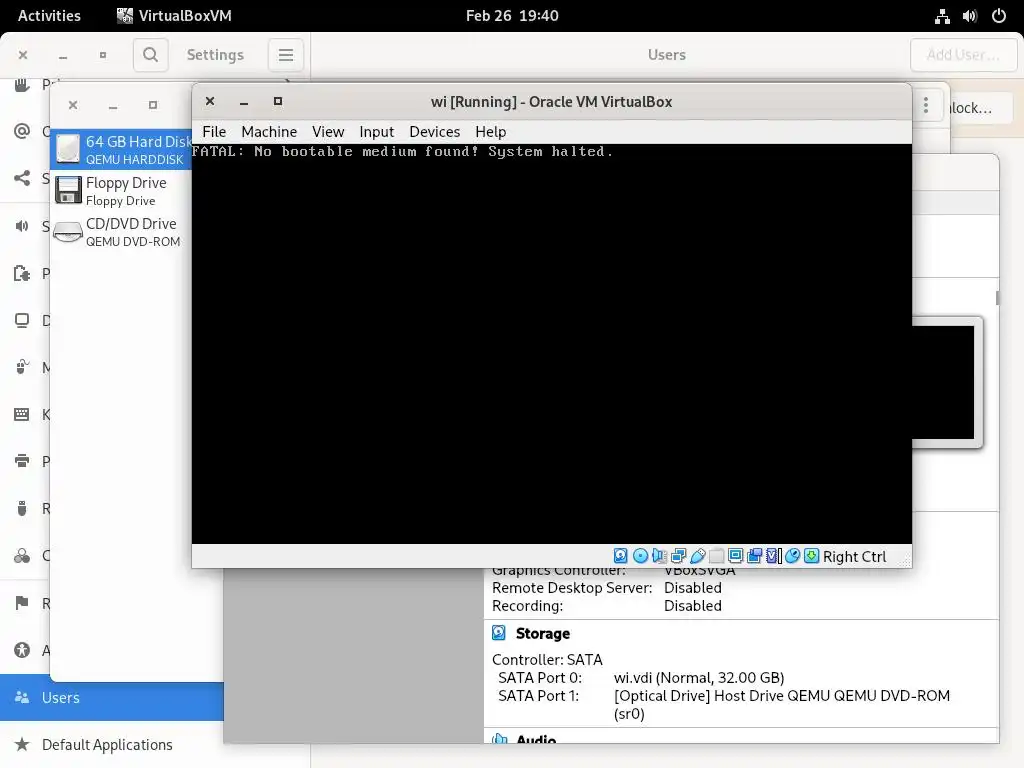Select CD/DVD Drive QEMU DVD-ROM in Disks
Screen dimensions: 1024x768
pos(121,232)
